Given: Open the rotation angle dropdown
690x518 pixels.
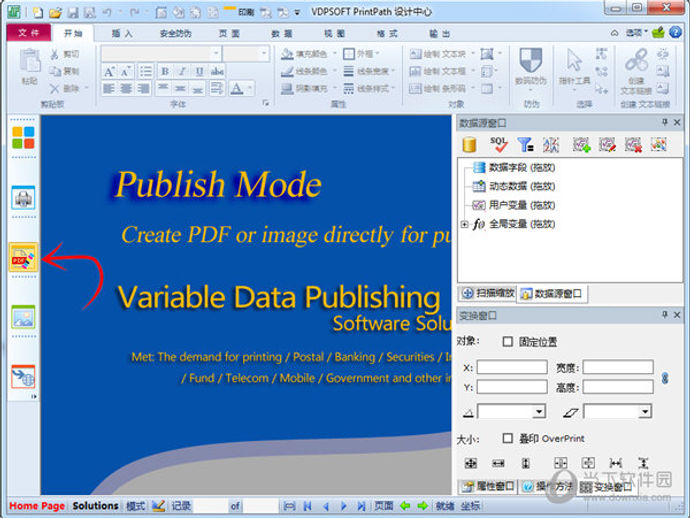Looking at the screenshot, I should (539, 412).
